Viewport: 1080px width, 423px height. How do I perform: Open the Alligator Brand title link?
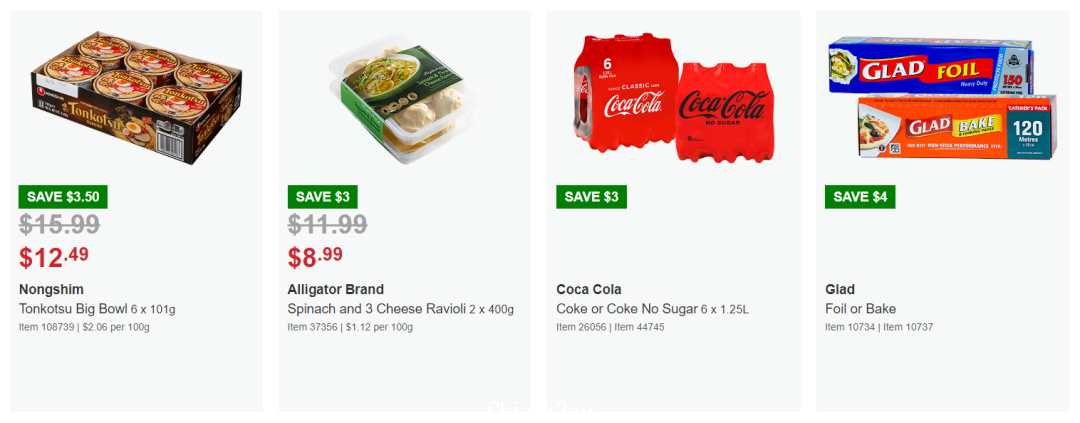pyautogui.click(x=335, y=289)
